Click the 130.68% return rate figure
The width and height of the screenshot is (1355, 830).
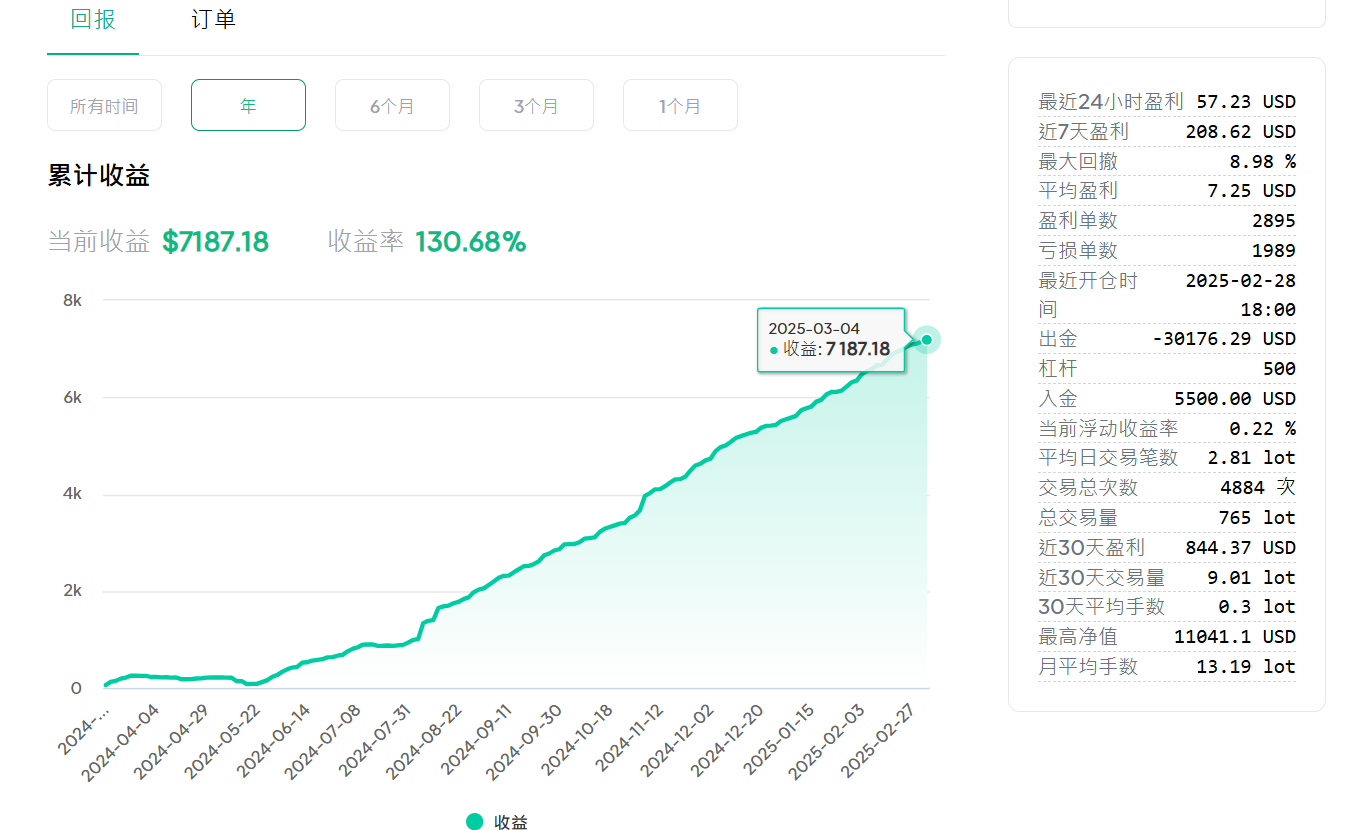point(470,242)
